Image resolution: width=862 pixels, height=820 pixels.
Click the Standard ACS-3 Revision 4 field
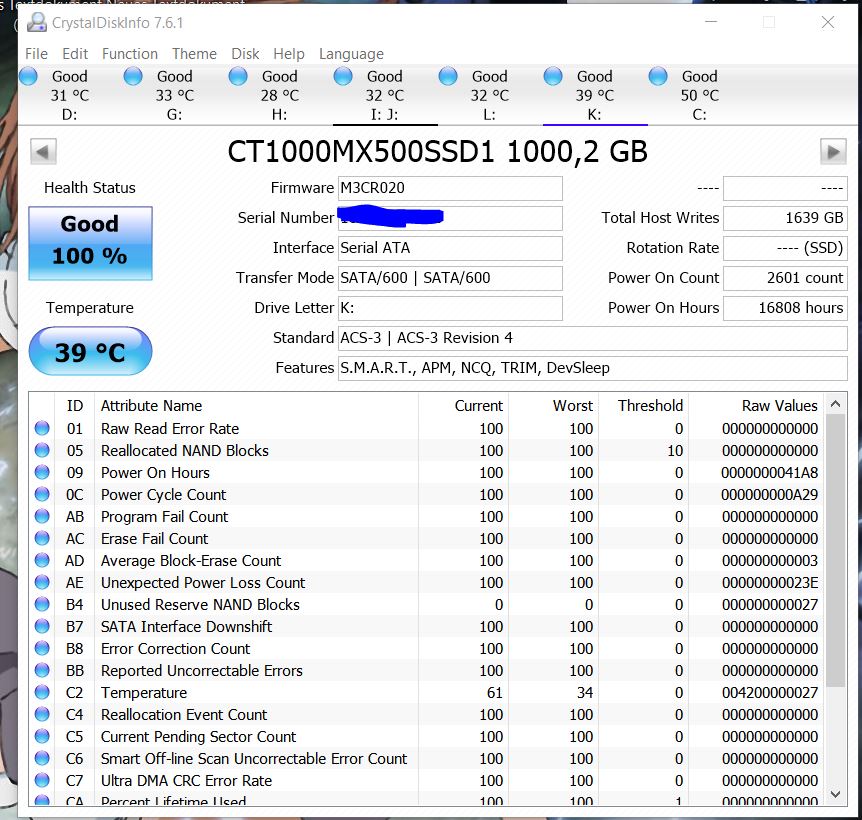pyautogui.click(x=593, y=337)
